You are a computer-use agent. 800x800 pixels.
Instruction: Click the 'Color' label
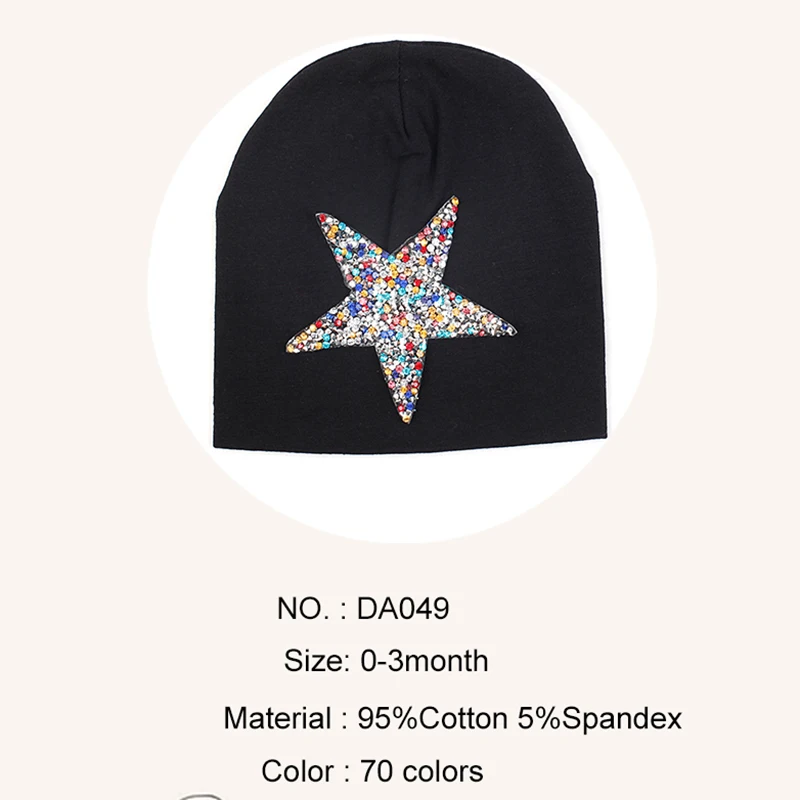click(x=297, y=771)
